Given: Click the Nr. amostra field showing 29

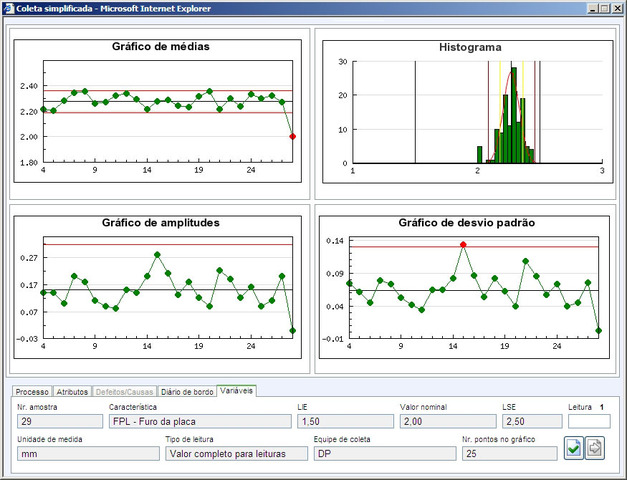Looking at the screenshot, I should [x=60, y=421].
